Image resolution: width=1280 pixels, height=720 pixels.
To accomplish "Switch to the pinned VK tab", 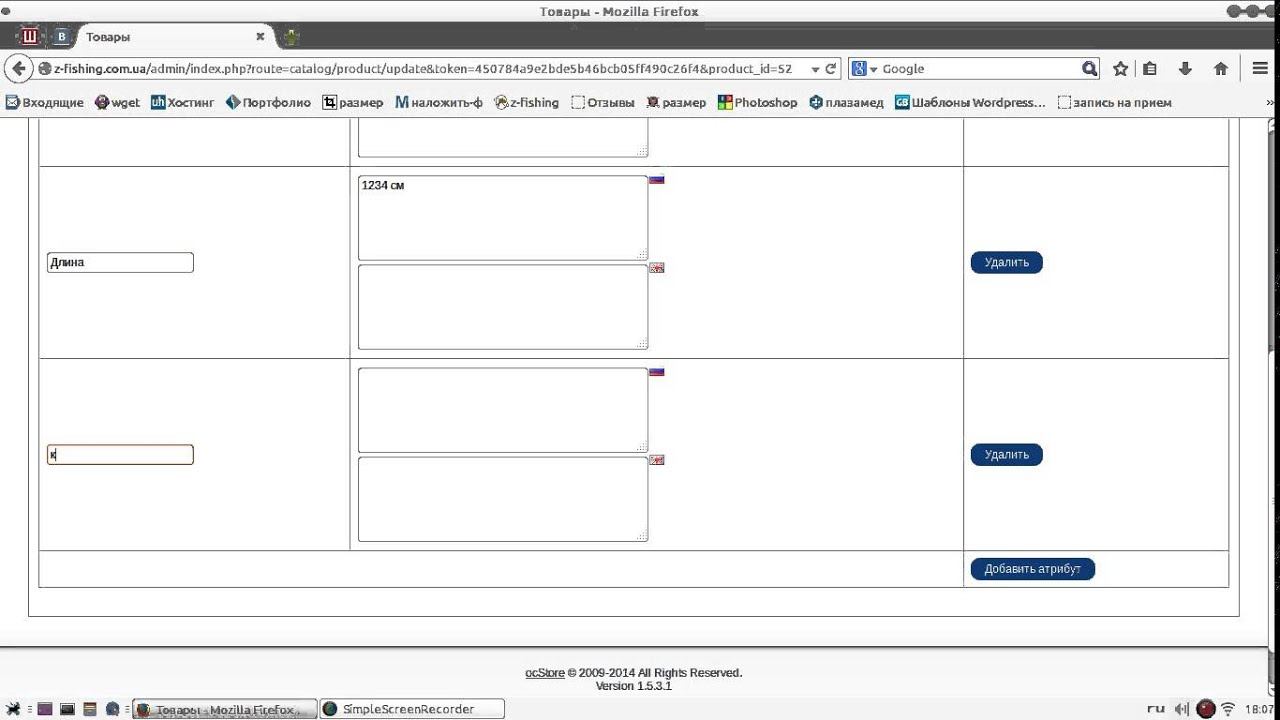I will click(x=61, y=37).
